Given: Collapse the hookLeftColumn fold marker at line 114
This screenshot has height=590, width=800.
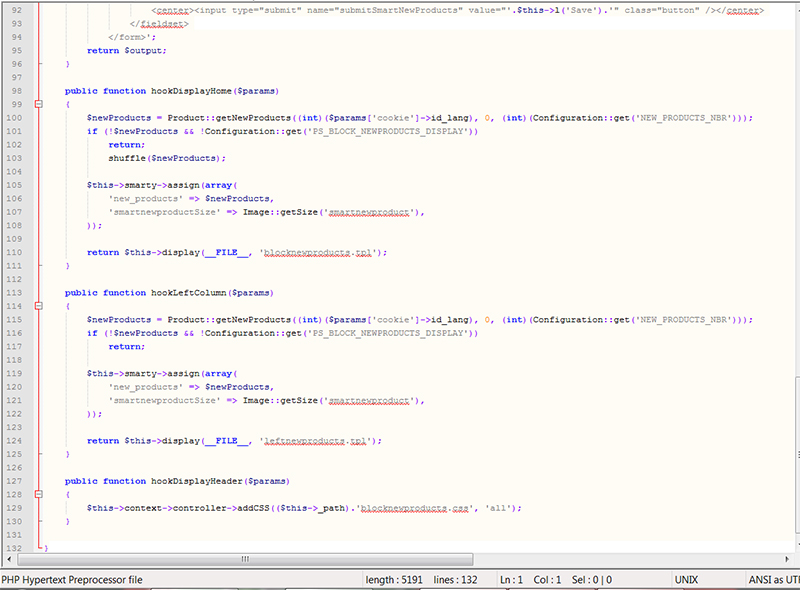Looking at the screenshot, I should click(x=38, y=306).
